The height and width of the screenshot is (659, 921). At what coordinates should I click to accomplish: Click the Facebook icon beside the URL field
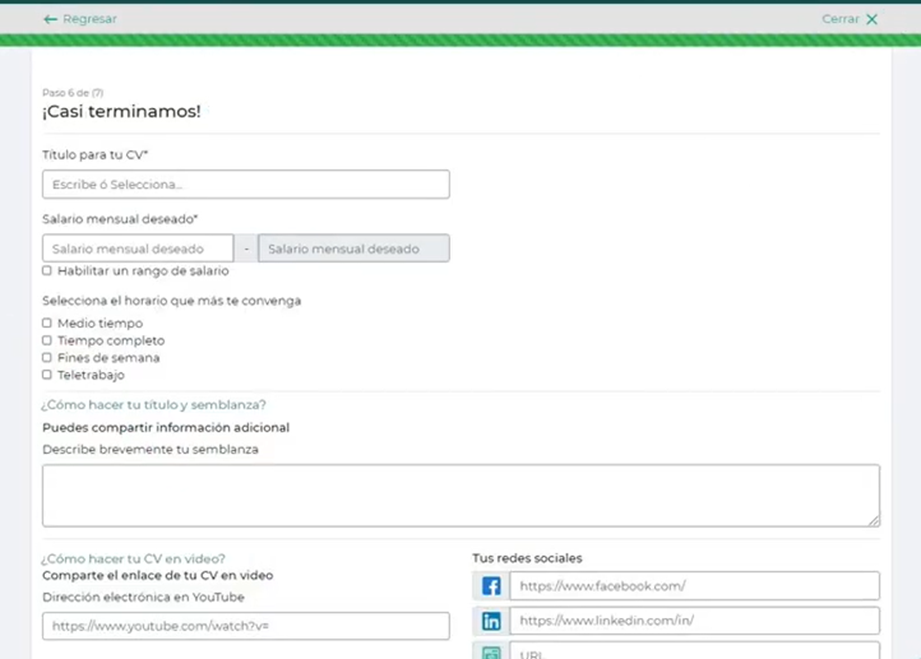point(491,586)
